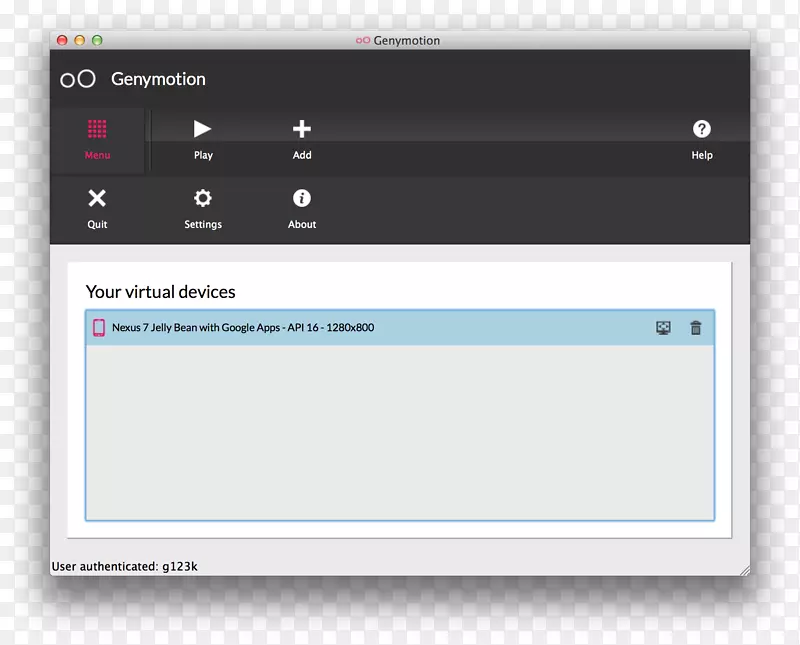The image size is (800, 645).
Task: Open the Help question mark
Action: 702,139
